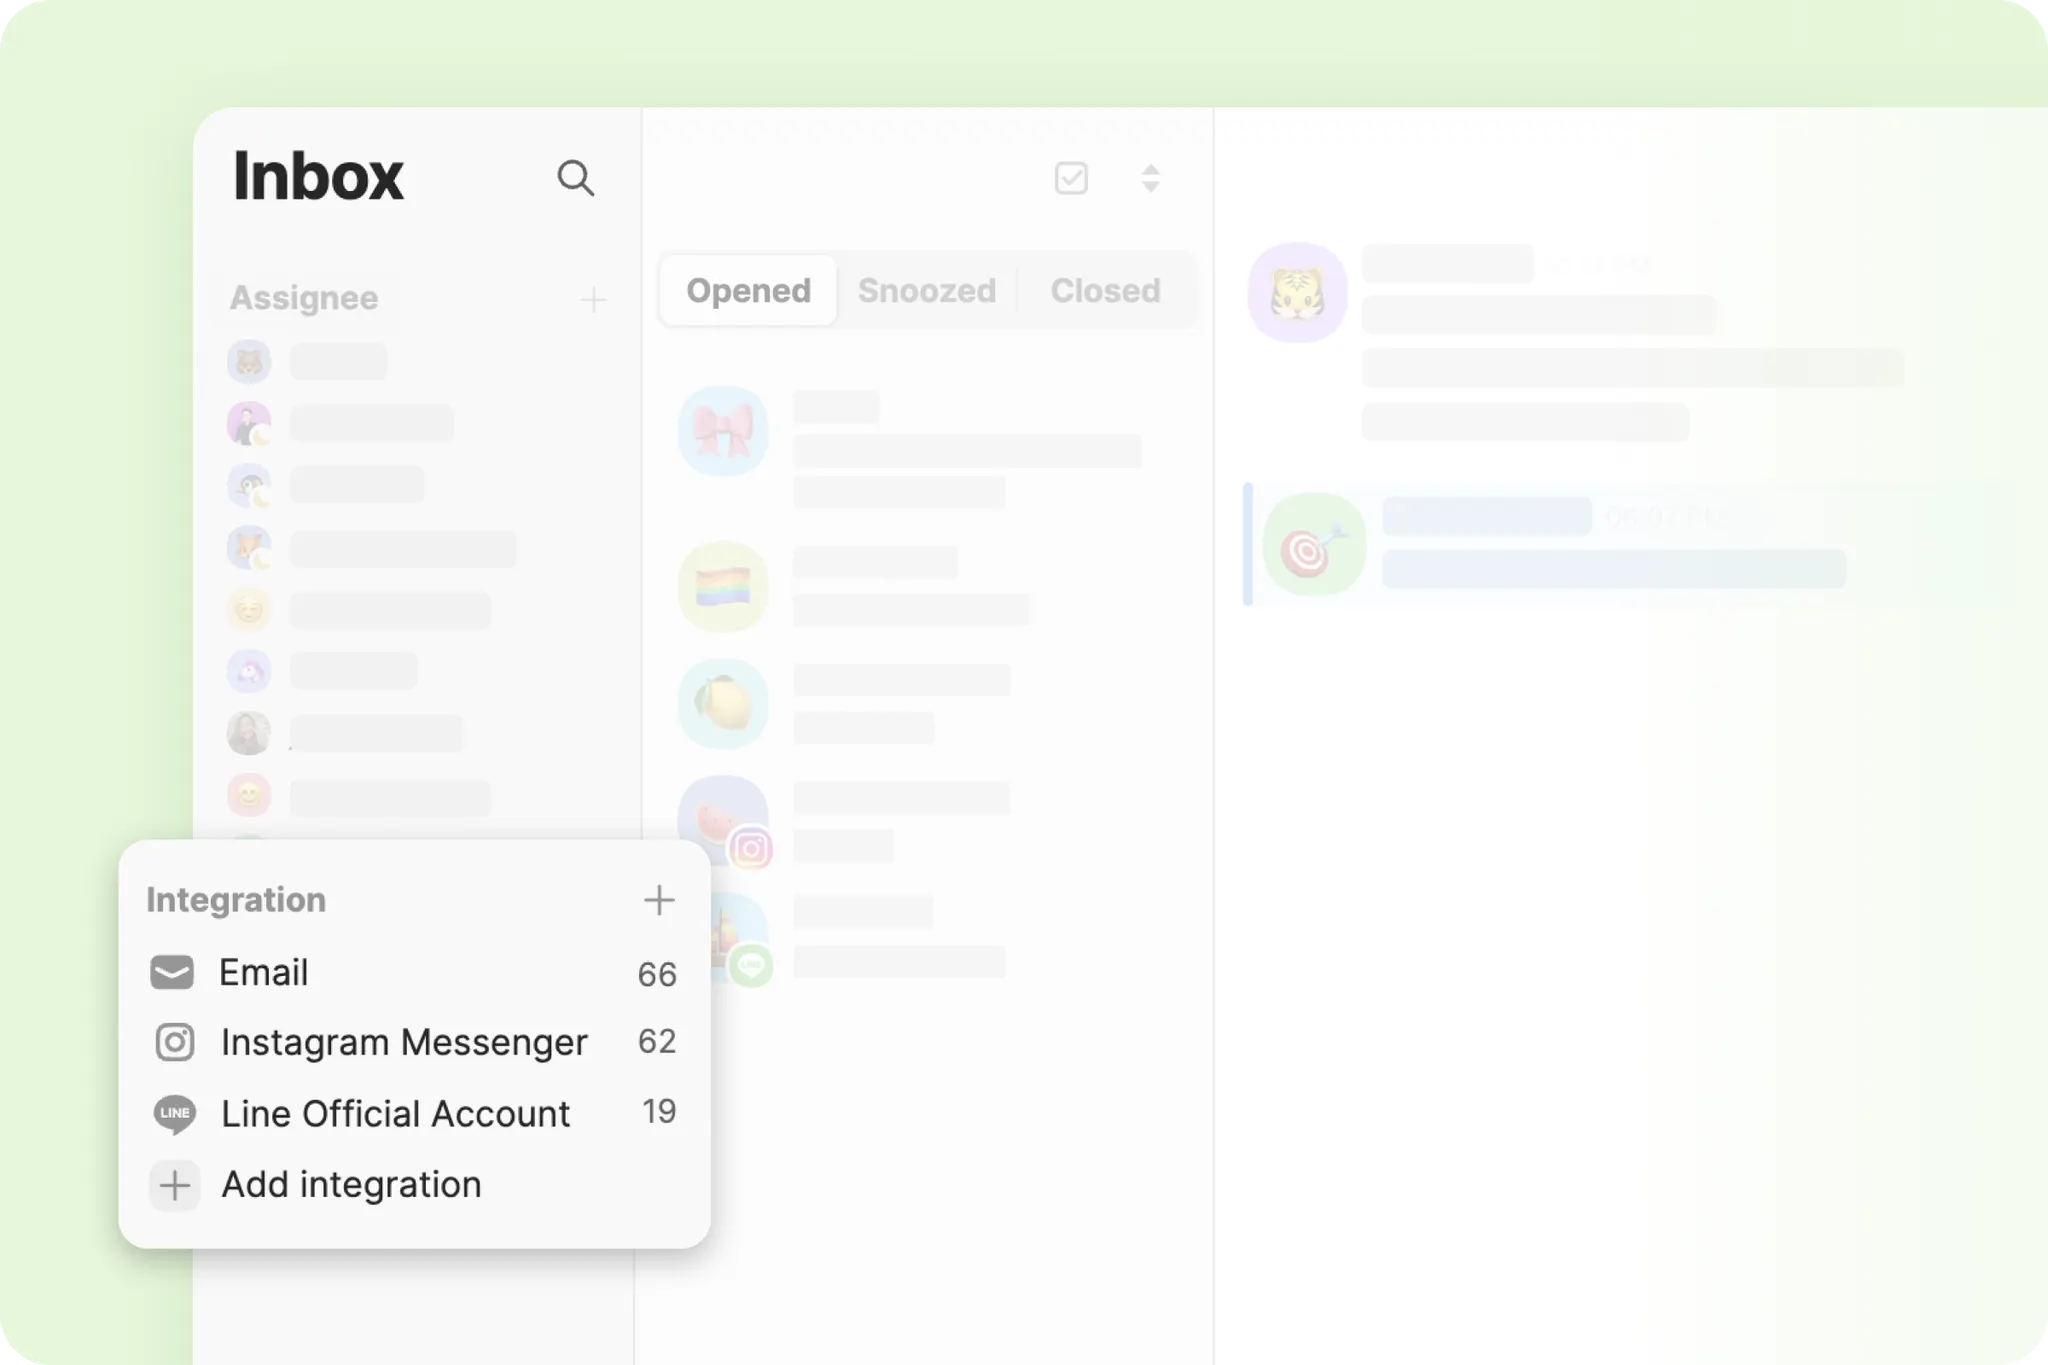Screen dimensions: 2048x1365
Task: Click the Add integration button
Action: tap(350, 1185)
